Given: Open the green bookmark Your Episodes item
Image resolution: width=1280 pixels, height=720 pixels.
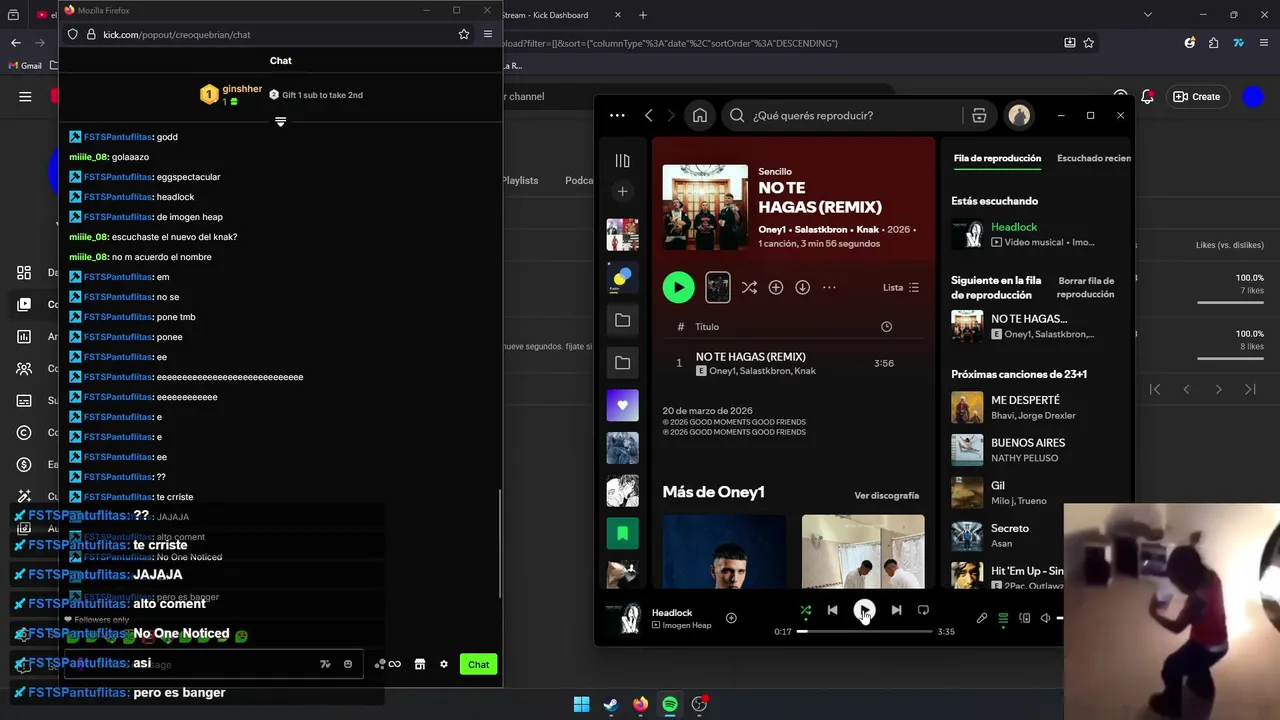Looking at the screenshot, I should 622,533.
